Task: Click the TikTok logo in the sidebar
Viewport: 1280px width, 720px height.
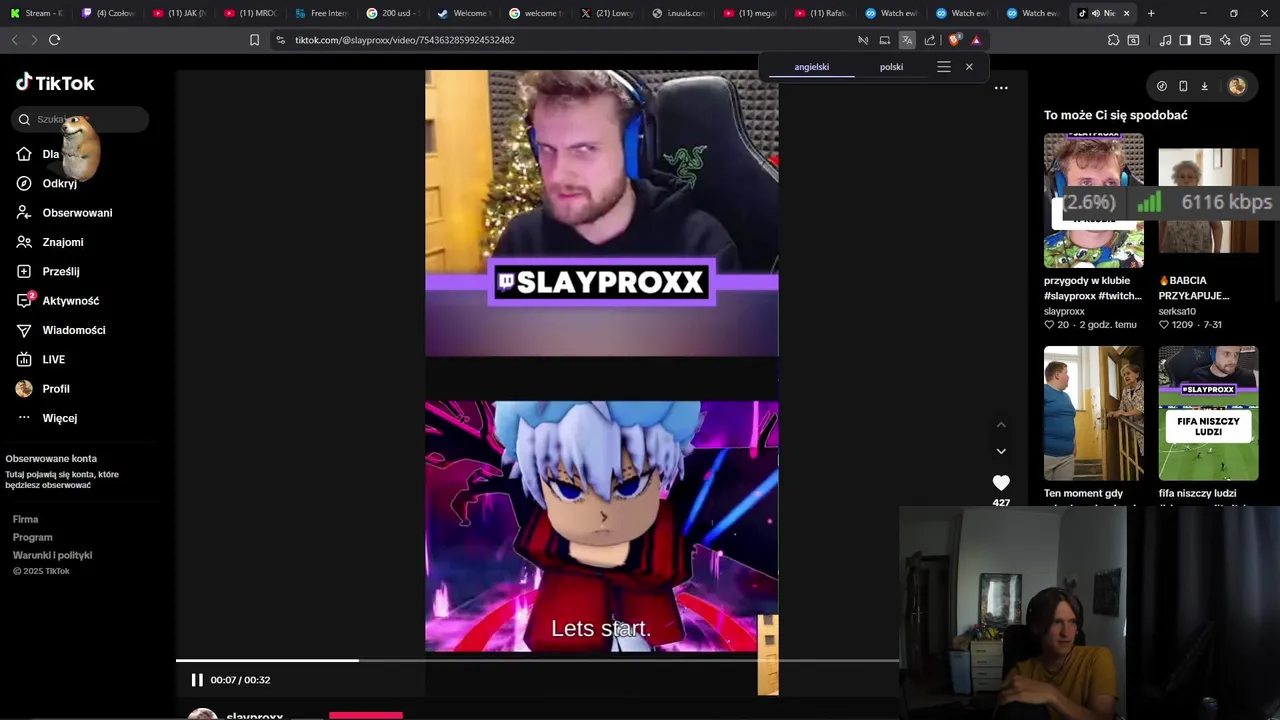Action: pos(55,83)
